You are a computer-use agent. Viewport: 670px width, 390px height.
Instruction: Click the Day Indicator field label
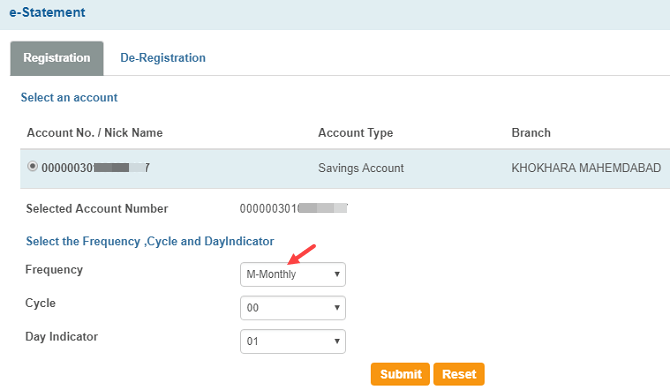[x=61, y=337]
